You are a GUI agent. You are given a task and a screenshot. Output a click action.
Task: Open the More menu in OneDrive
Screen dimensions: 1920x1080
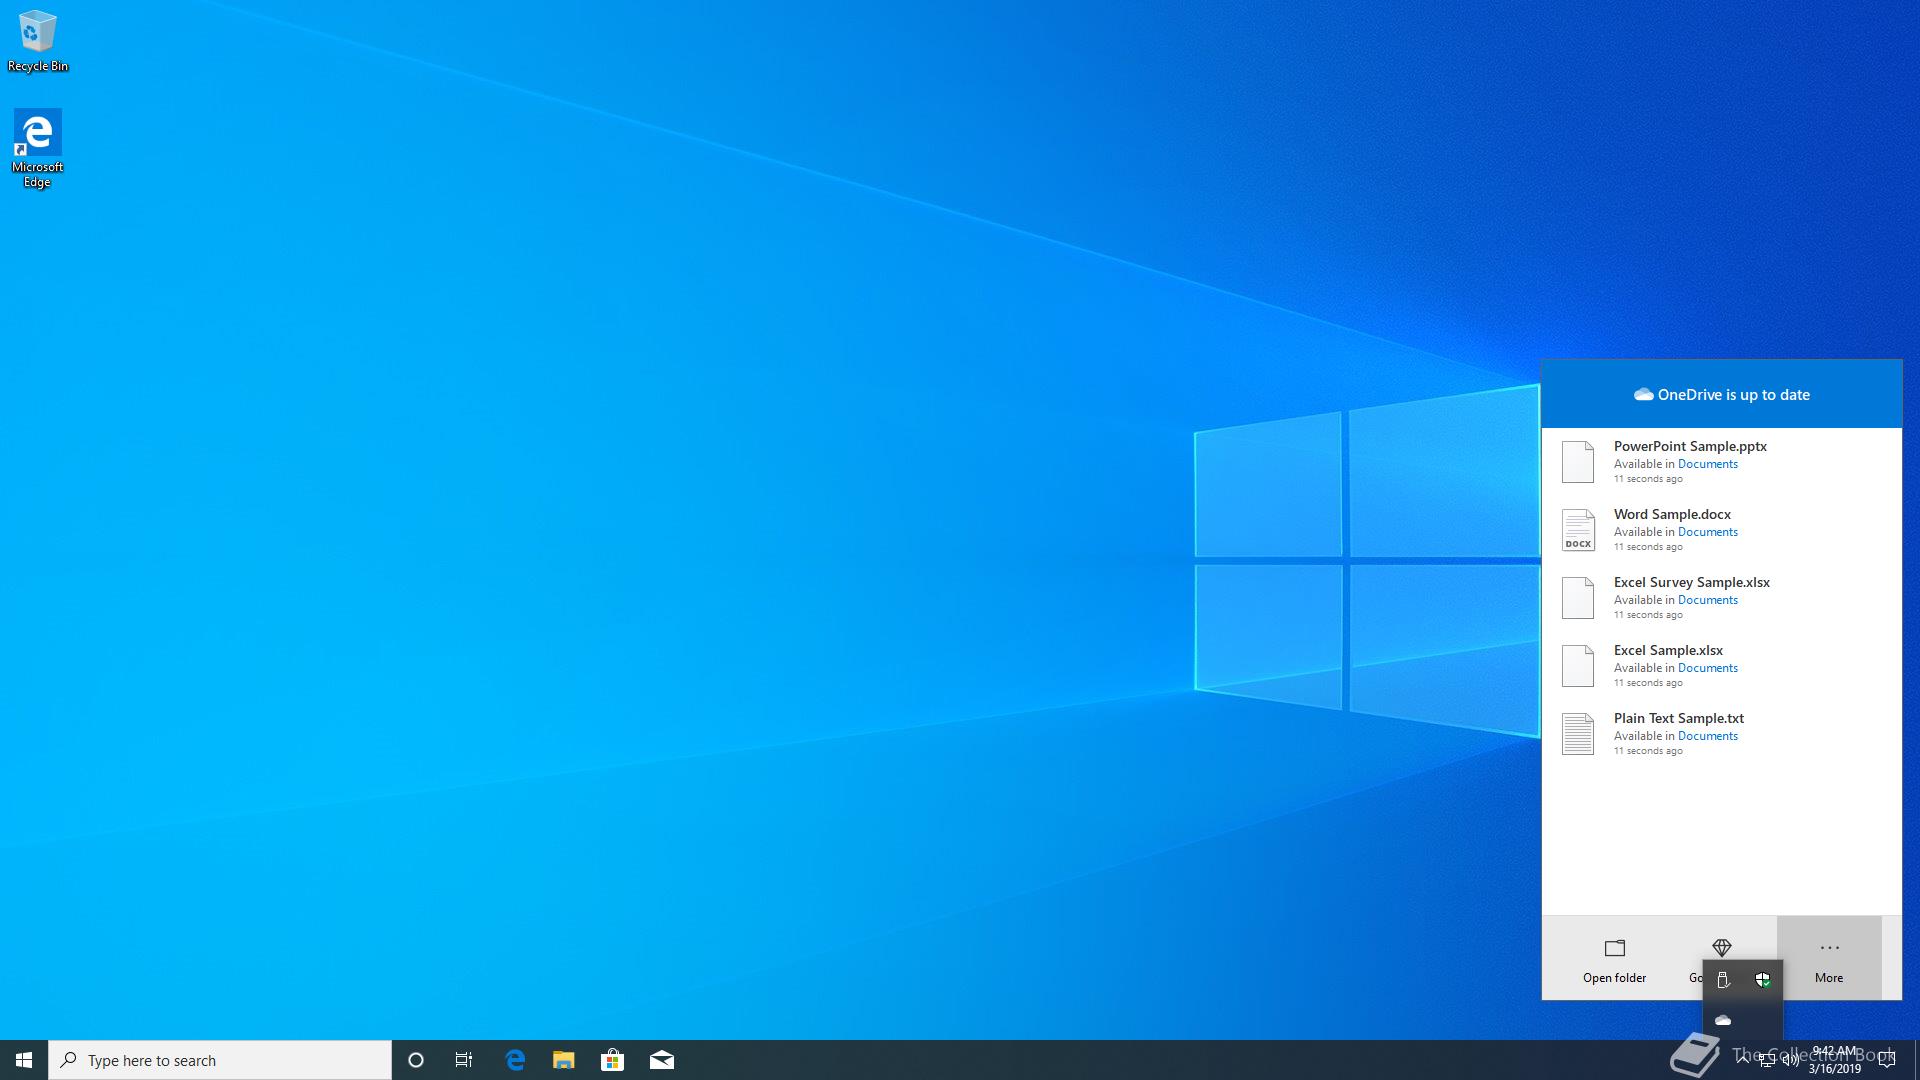pyautogui.click(x=1829, y=960)
